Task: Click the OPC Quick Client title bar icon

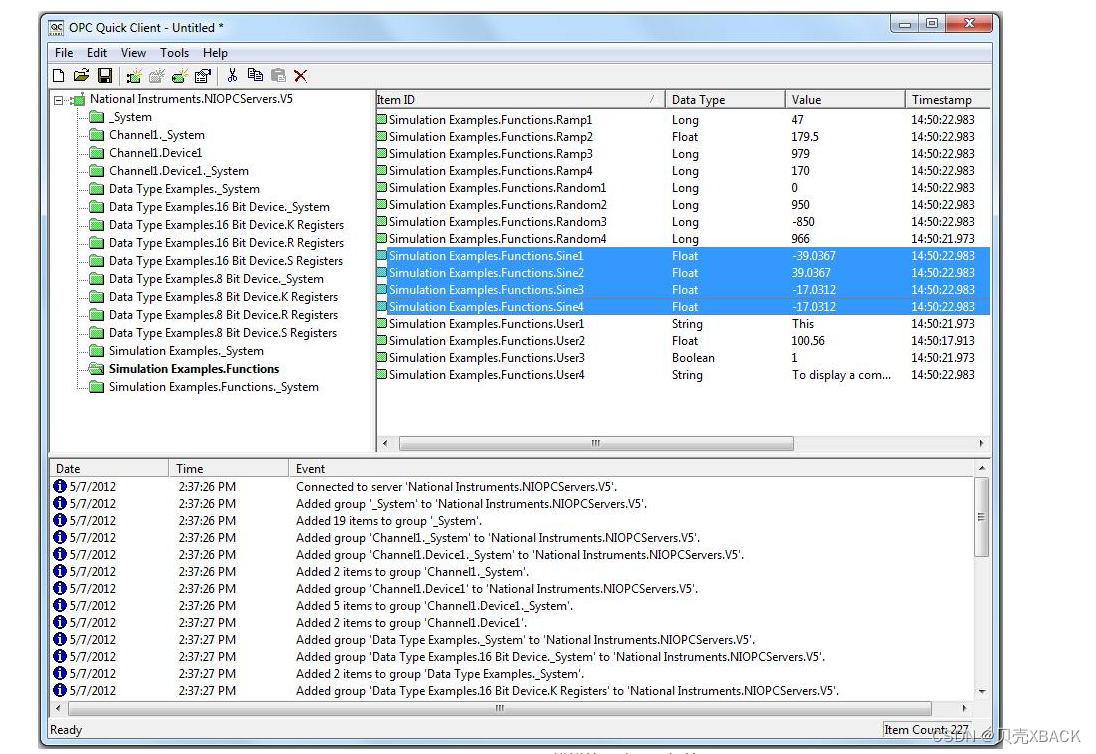Action: click(56, 28)
